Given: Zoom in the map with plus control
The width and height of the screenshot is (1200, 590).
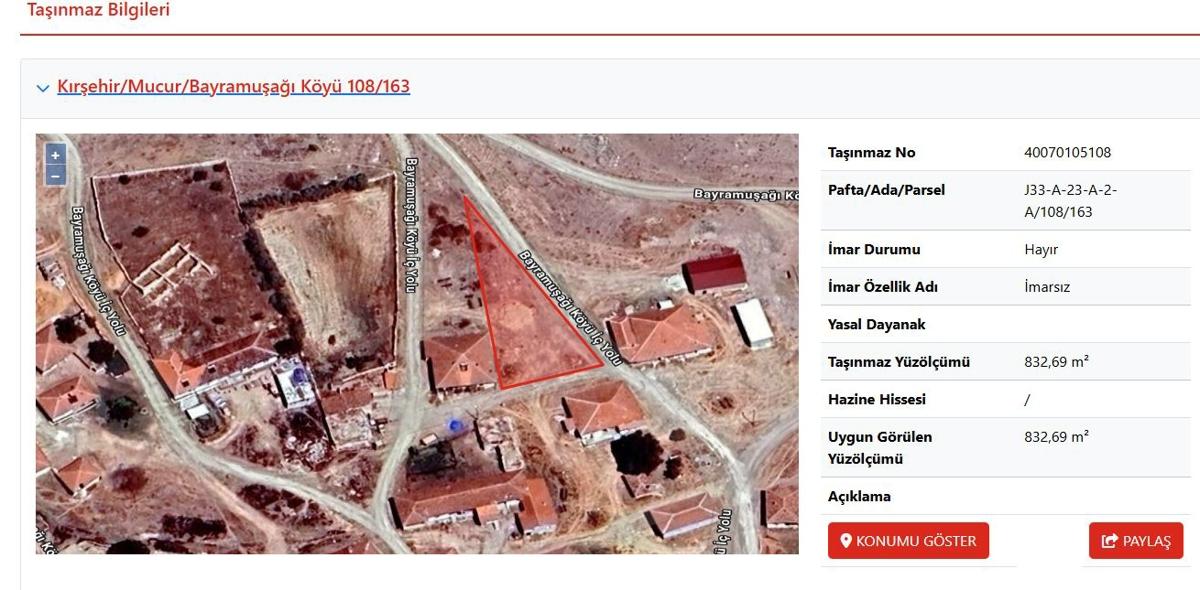Looking at the screenshot, I should coord(56,155).
